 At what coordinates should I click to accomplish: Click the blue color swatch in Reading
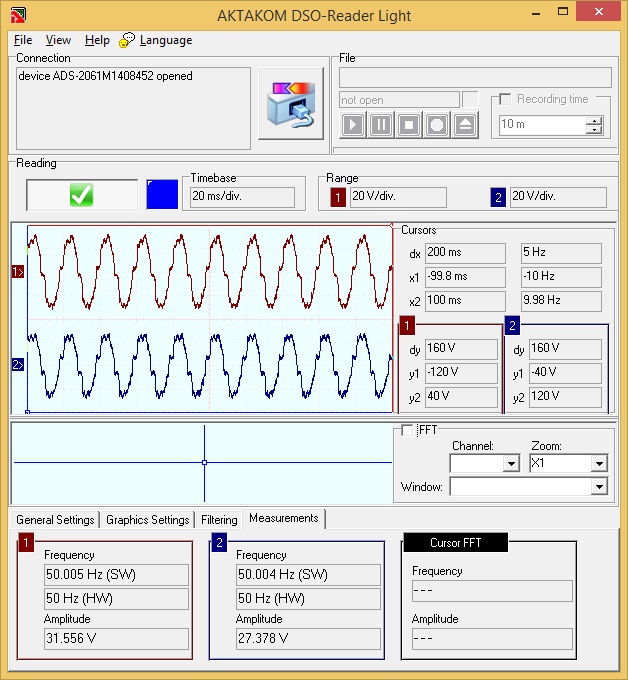click(161, 194)
